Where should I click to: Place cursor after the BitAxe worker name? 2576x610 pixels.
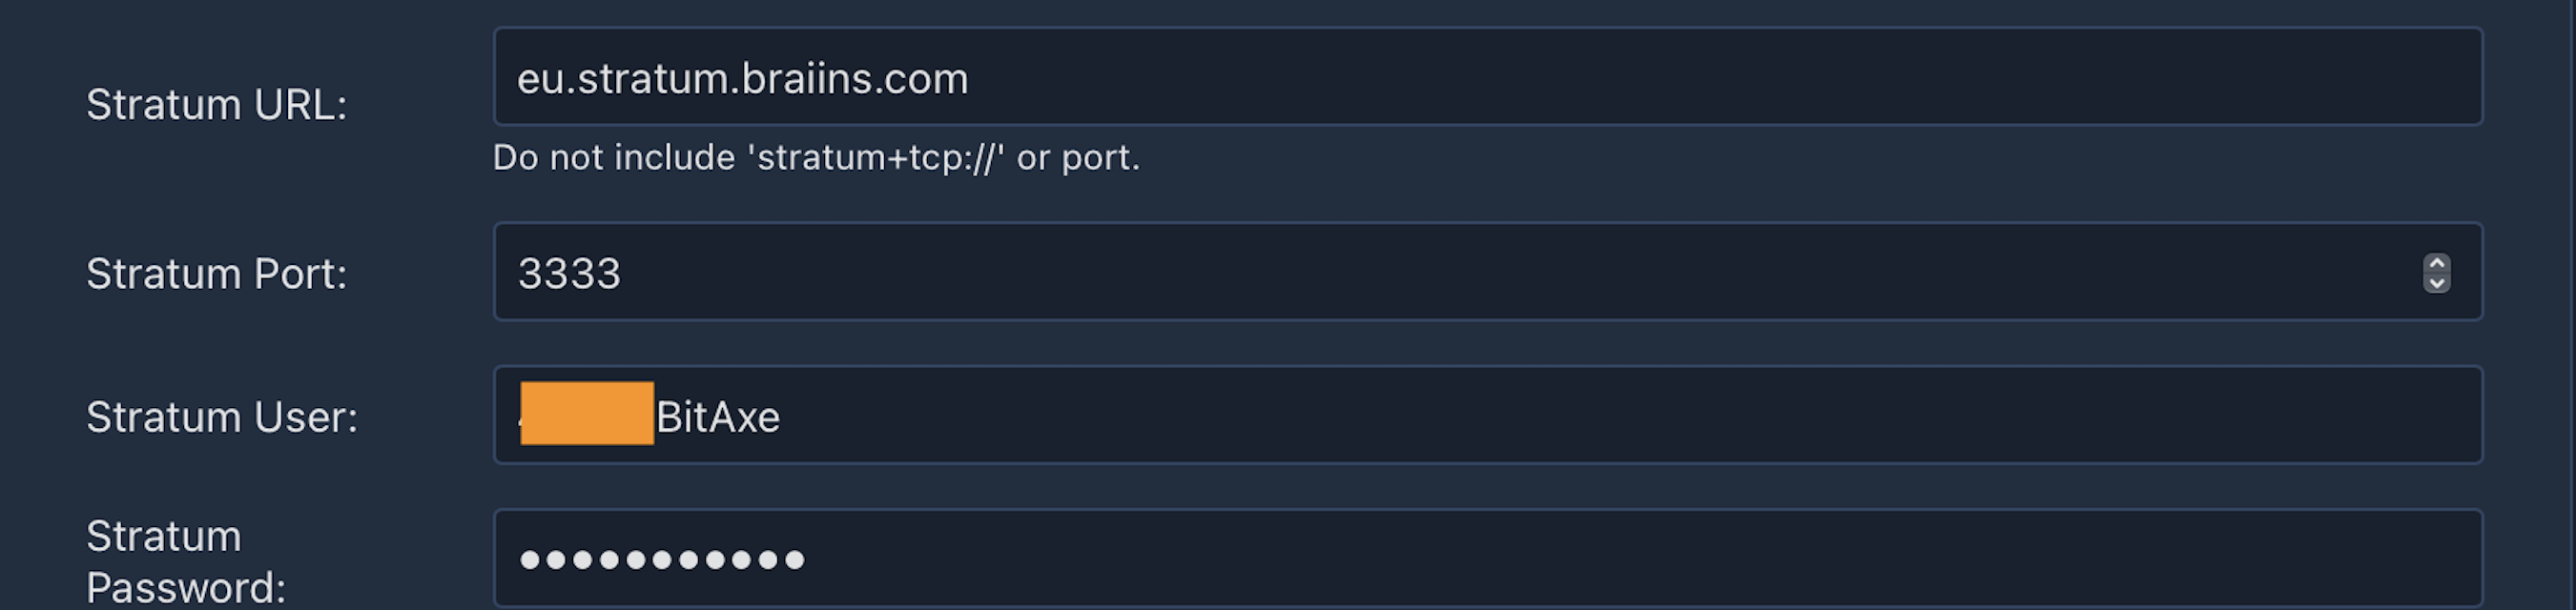(x=790, y=417)
